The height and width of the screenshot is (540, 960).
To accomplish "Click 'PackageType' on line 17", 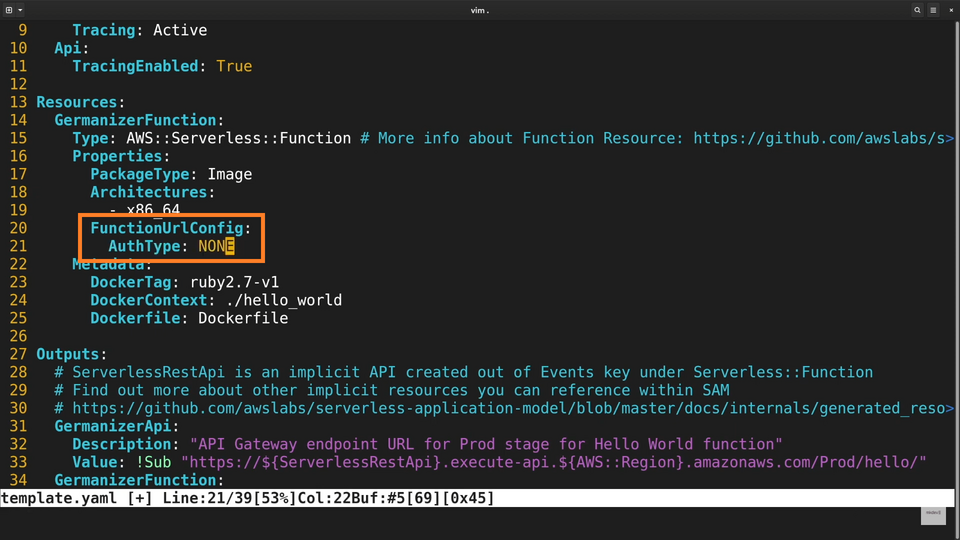I will pyautogui.click(x=140, y=174).
